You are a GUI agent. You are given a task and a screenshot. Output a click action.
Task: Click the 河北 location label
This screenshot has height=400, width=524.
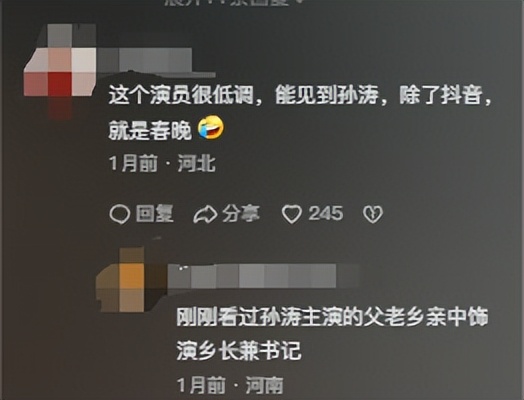tap(197, 164)
